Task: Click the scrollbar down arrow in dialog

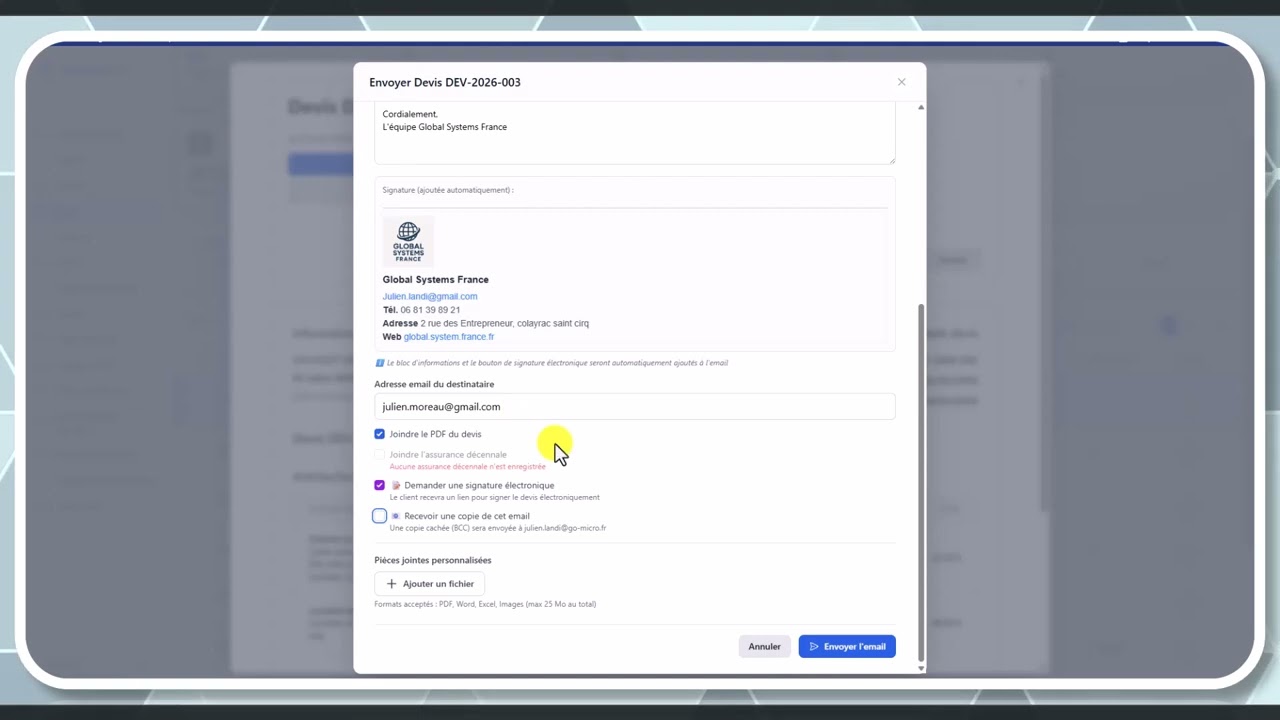Action: click(921, 668)
